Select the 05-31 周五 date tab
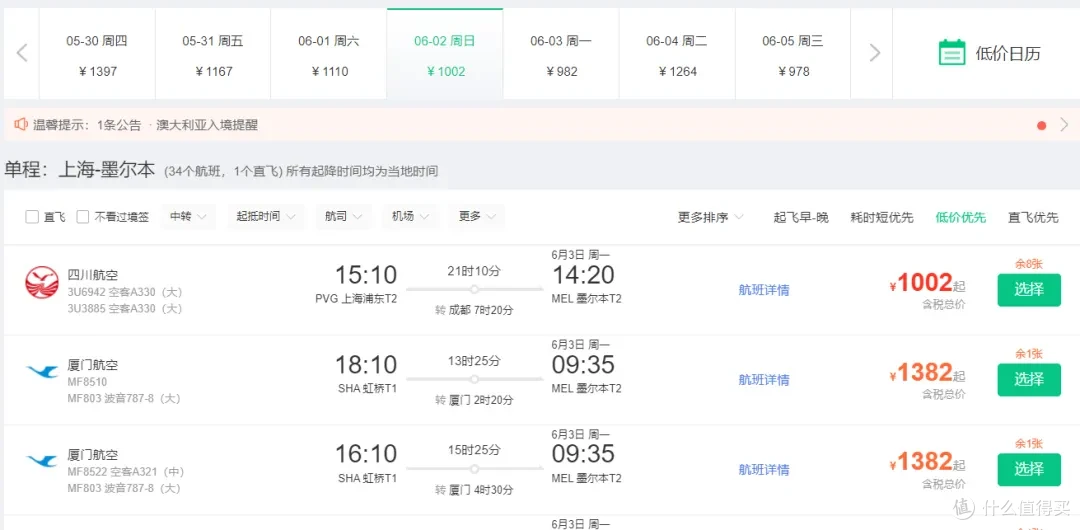This screenshot has width=1080, height=530. point(213,55)
